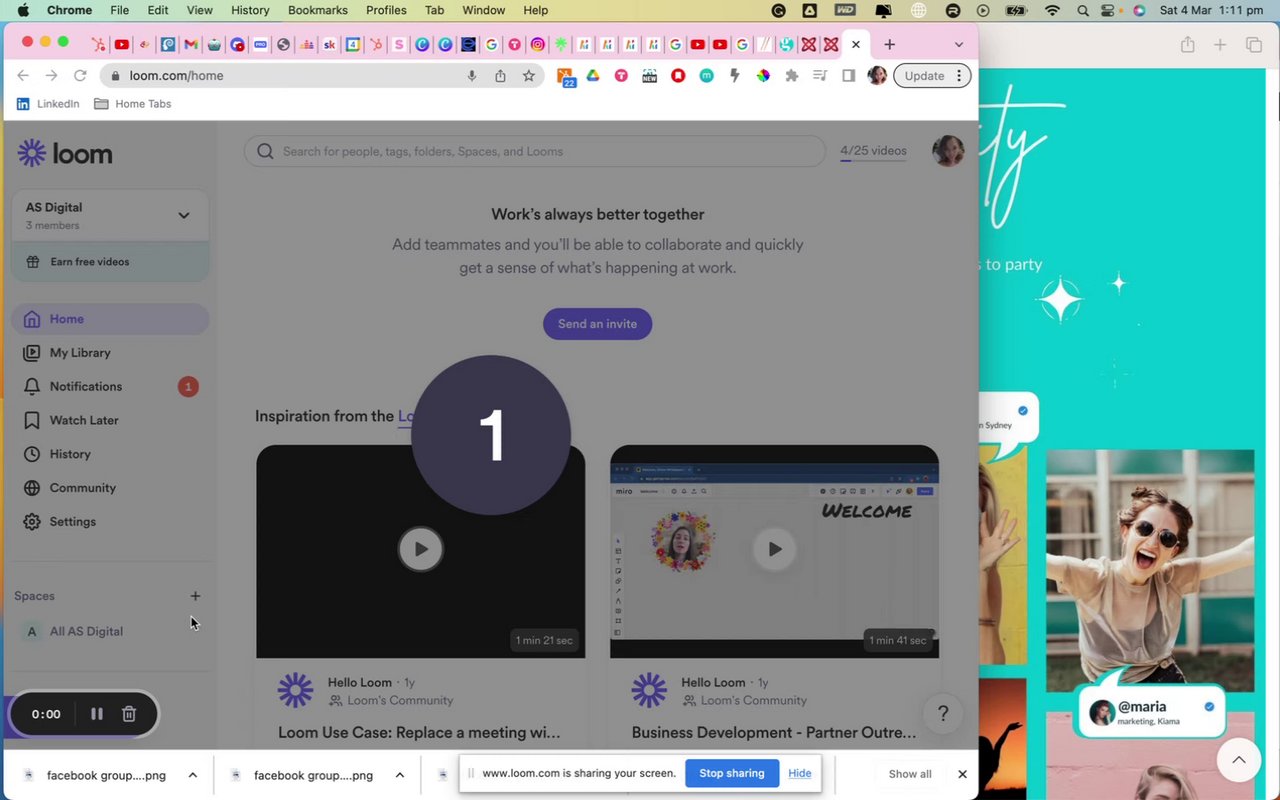The image size is (1280, 800).
Task: Bookmark this page with star icon
Action: pyautogui.click(x=528, y=76)
